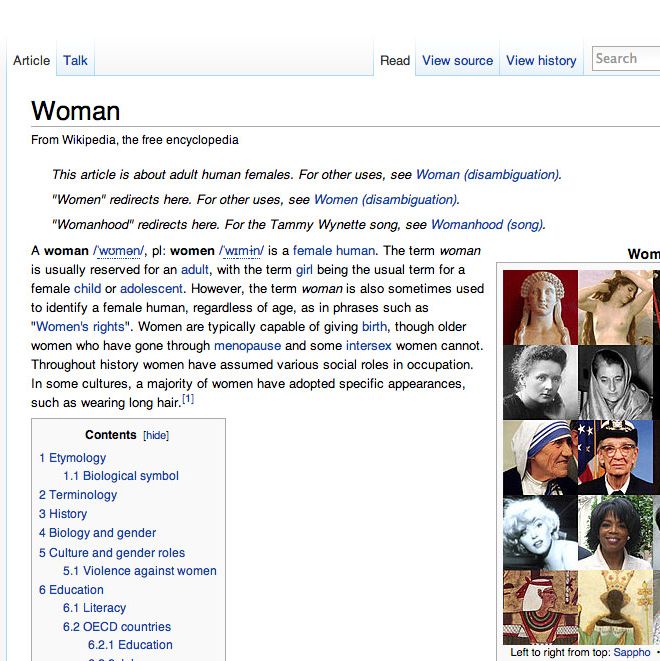Follow the Women's rights link
The image size is (660, 661).
80,327
